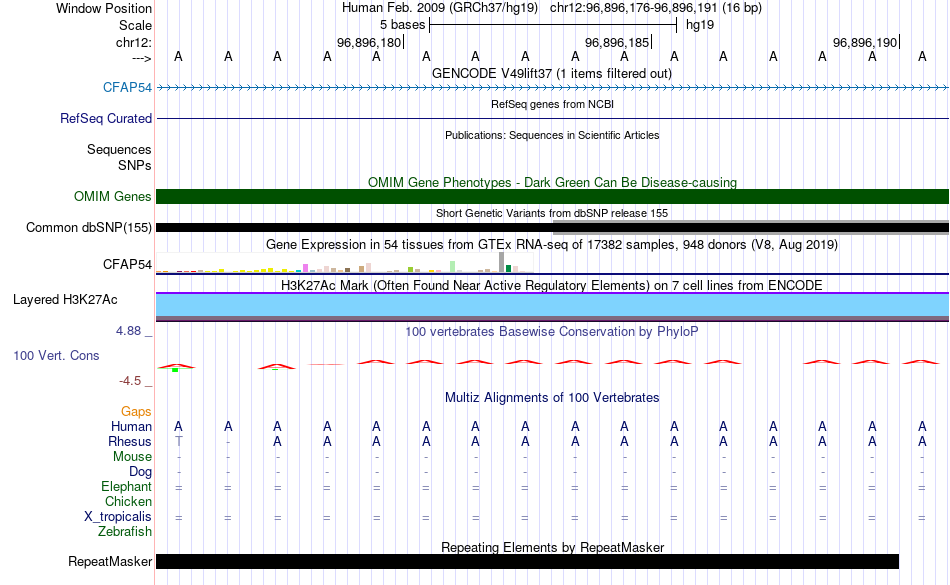Click Publications: Sequences in Scientific Articles title
Image resolution: width=950 pixels, height=585 pixels.
(552, 135)
